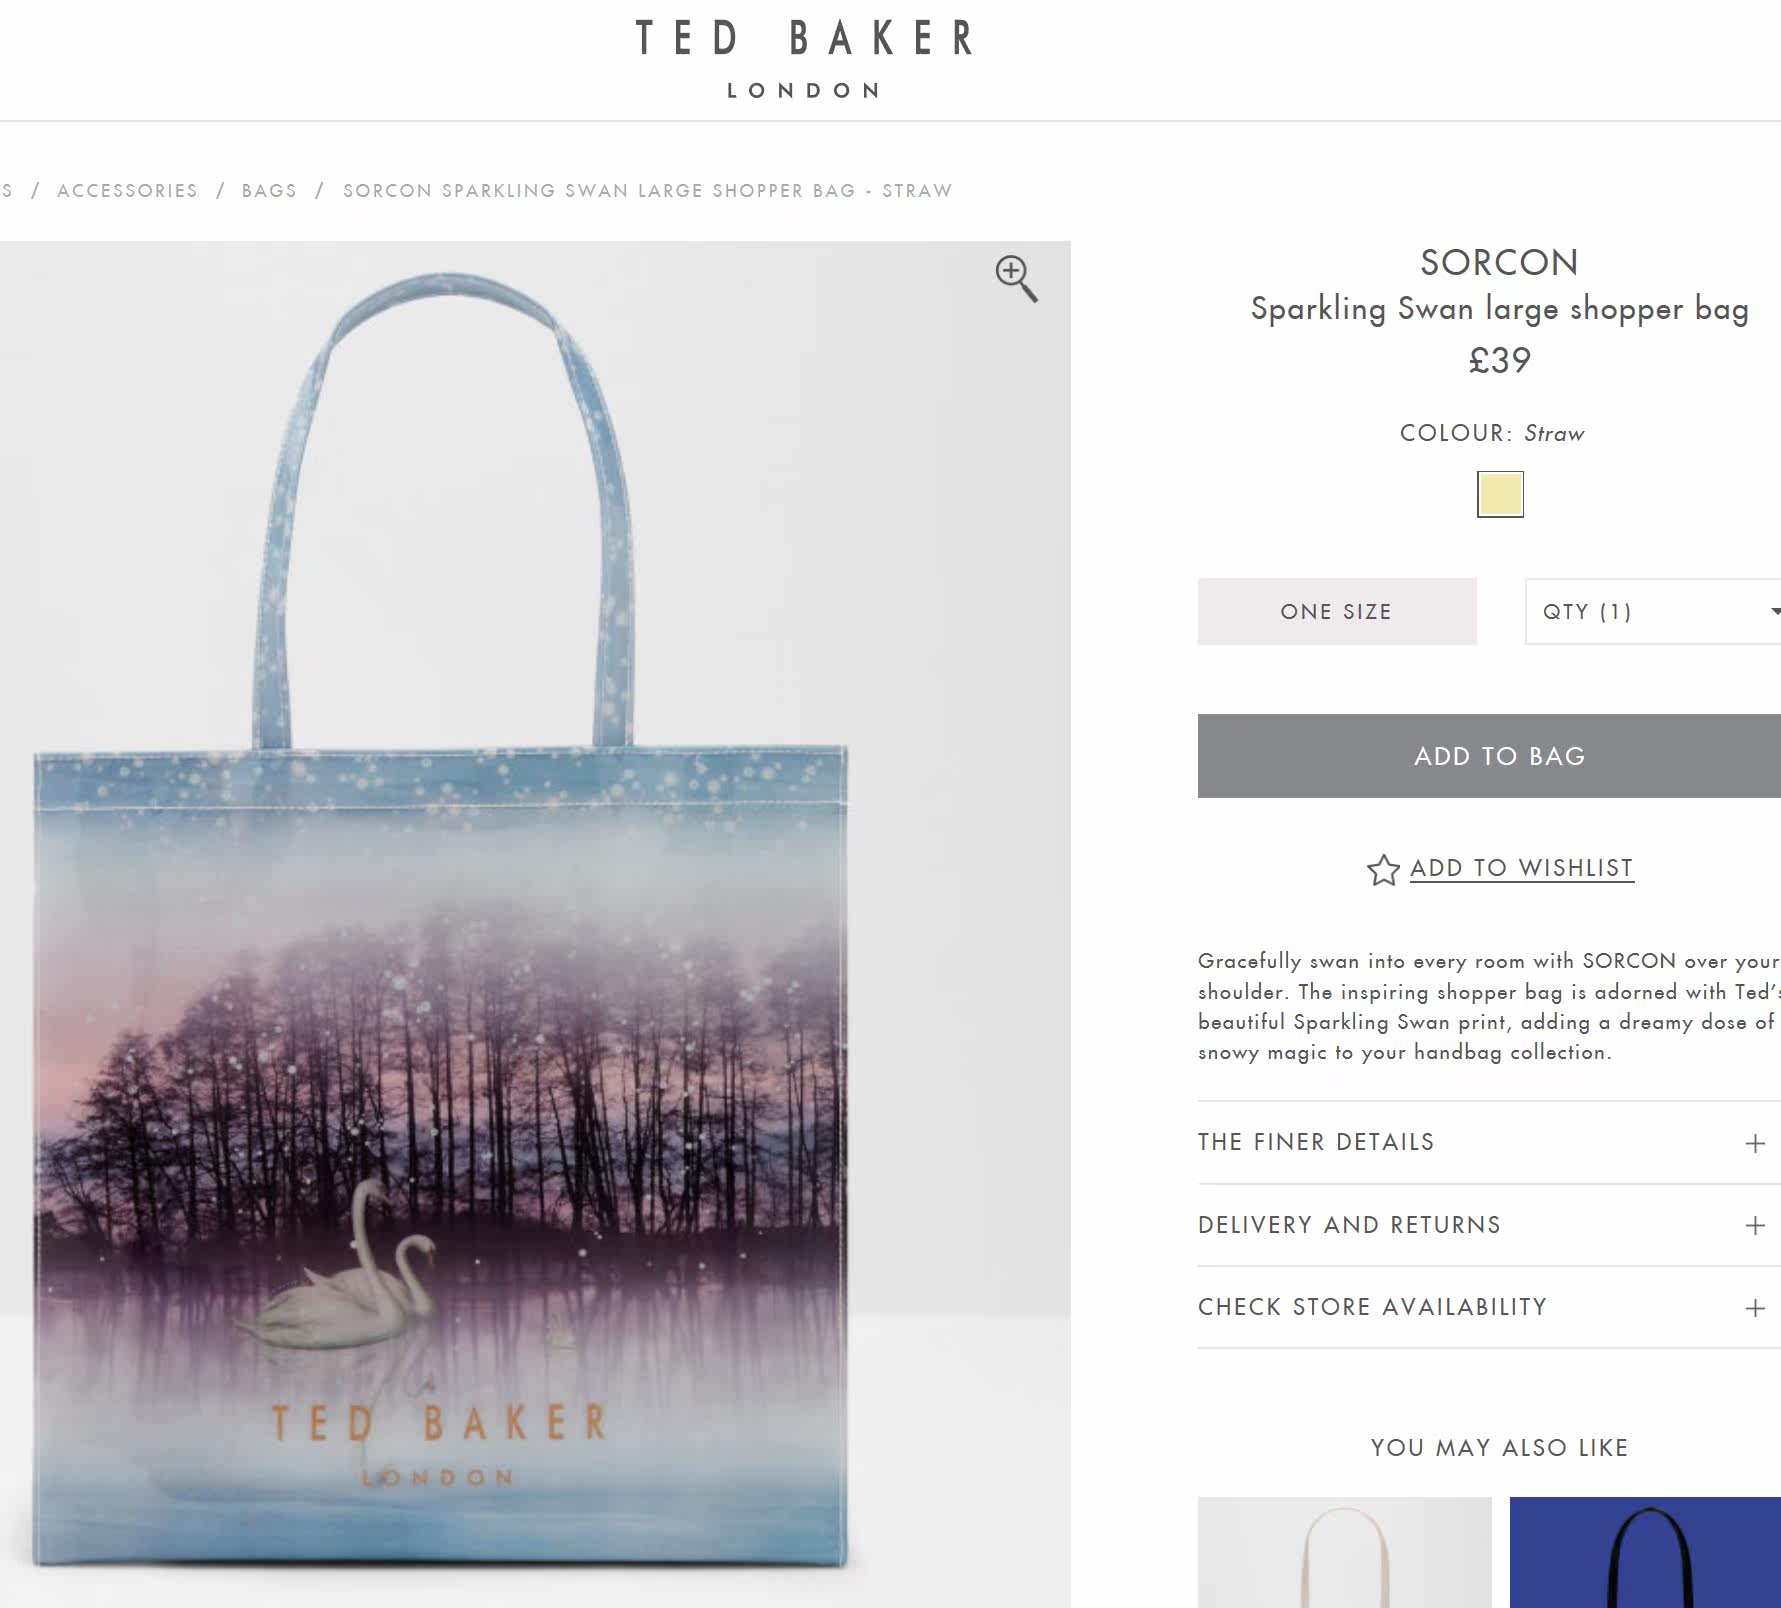Click the plus icon beside Check Store Availability
The image size is (1781, 1608).
(x=1755, y=1308)
